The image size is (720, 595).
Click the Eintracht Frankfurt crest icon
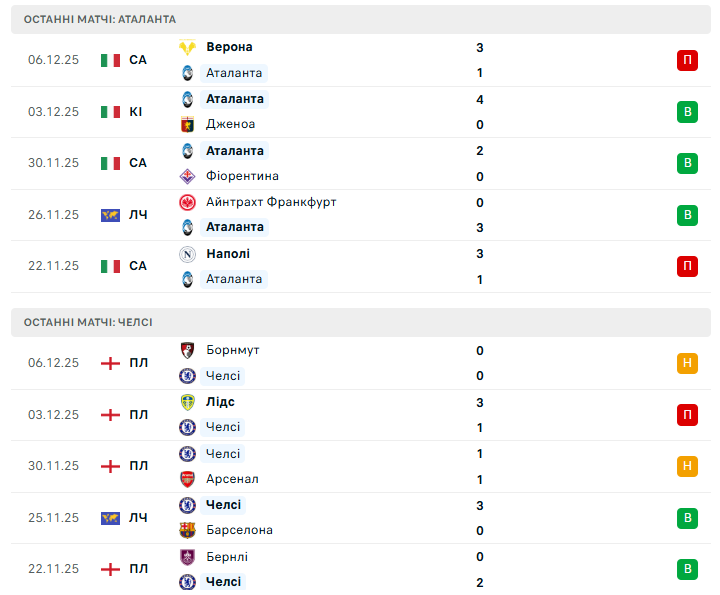point(187,202)
